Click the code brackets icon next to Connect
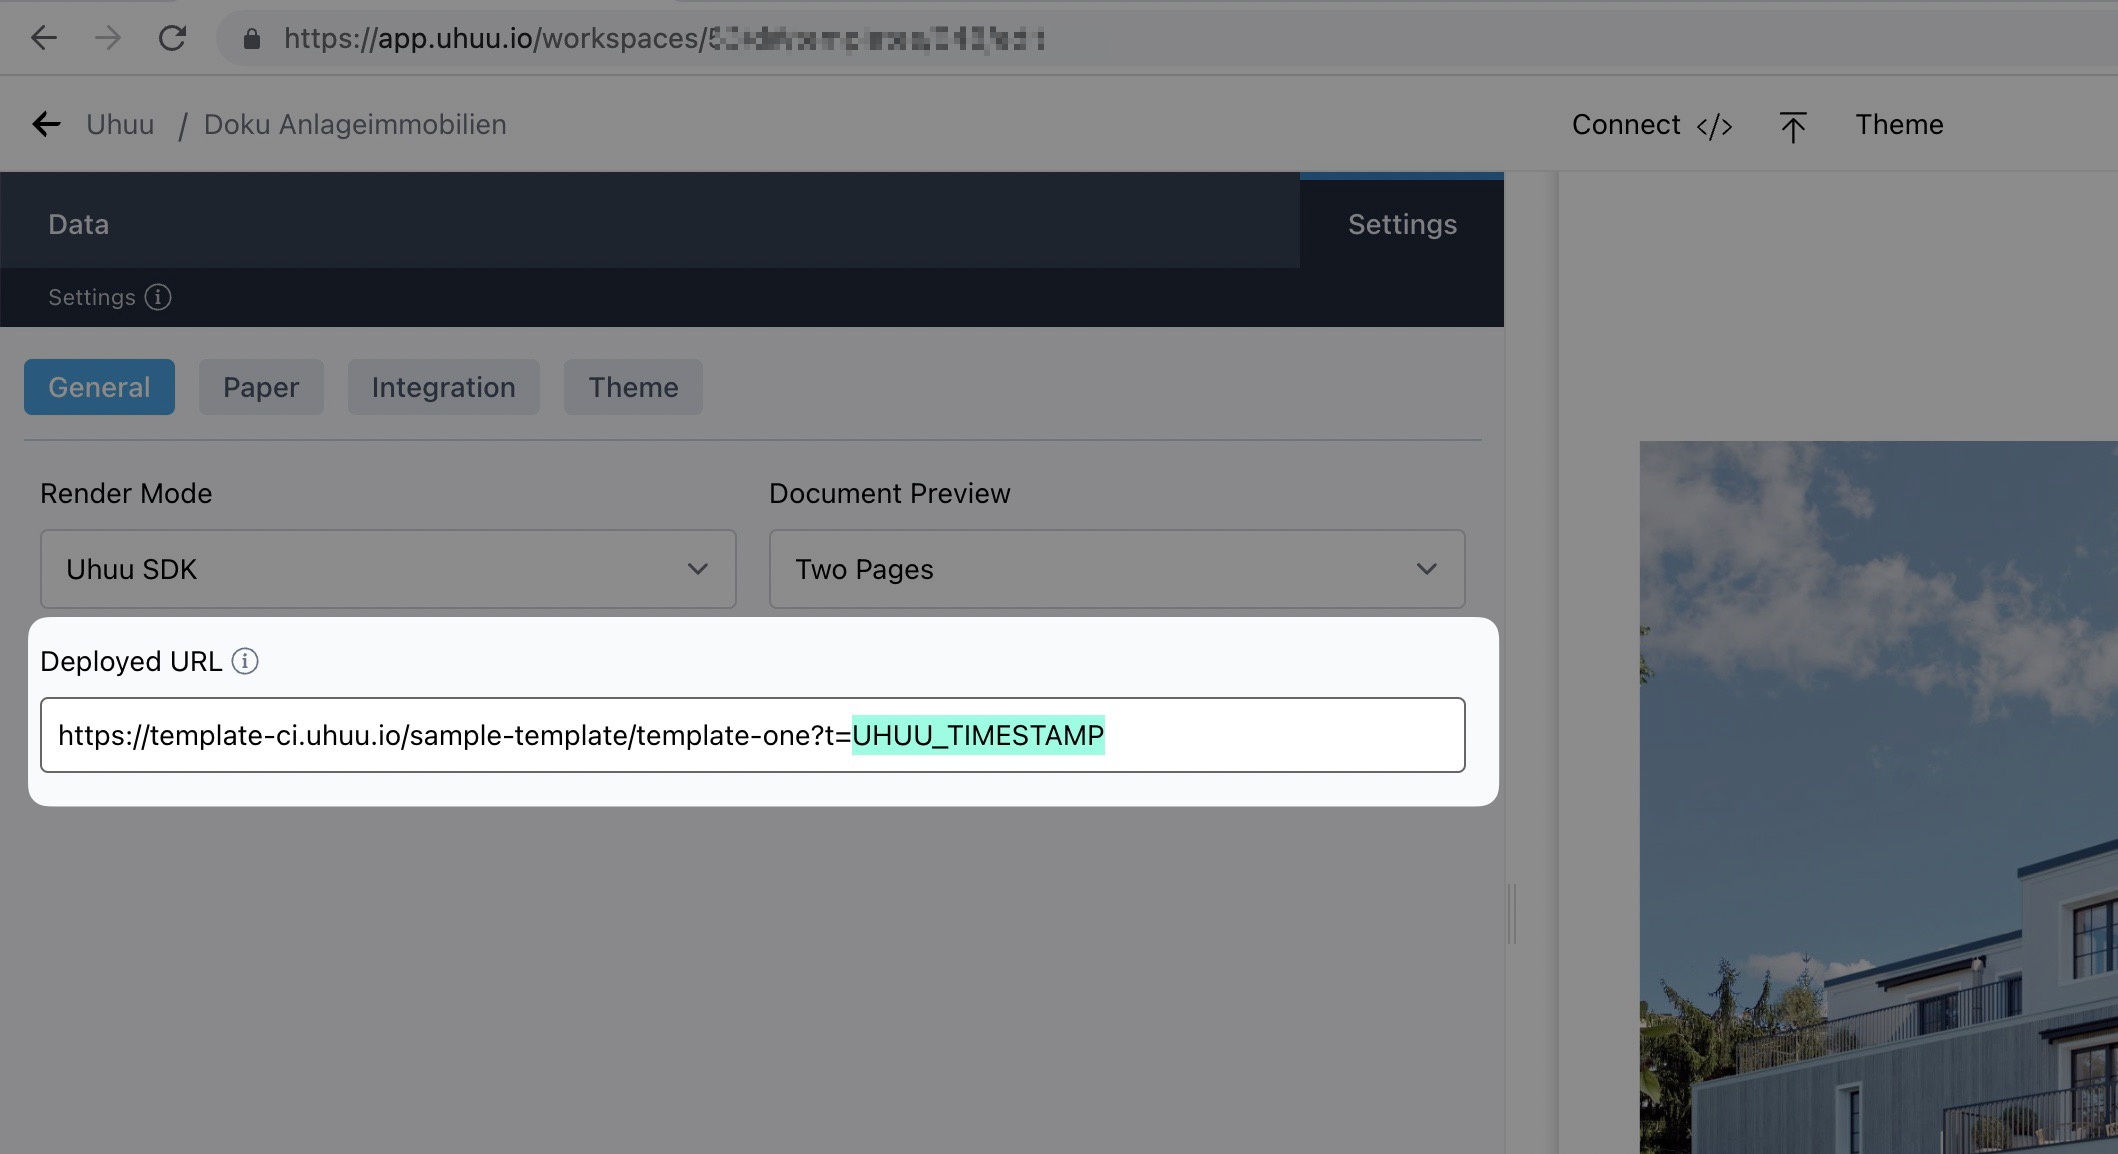Viewport: 2118px width, 1154px height. click(1714, 126)
